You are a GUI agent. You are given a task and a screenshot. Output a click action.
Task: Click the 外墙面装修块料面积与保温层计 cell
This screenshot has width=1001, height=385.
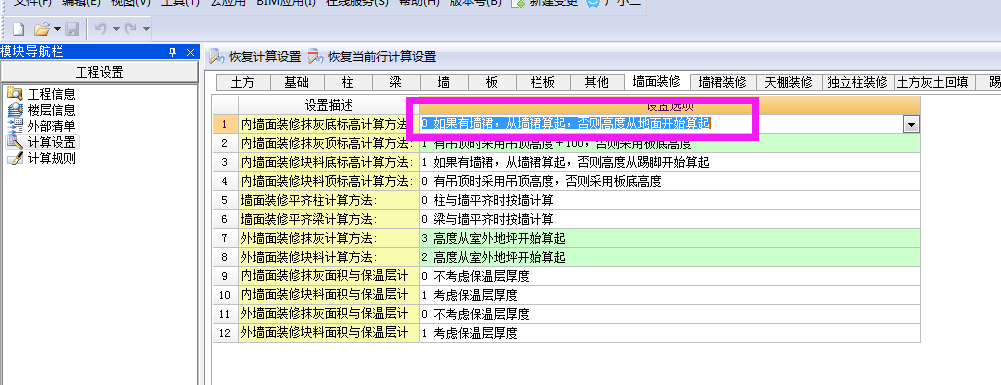329,333
